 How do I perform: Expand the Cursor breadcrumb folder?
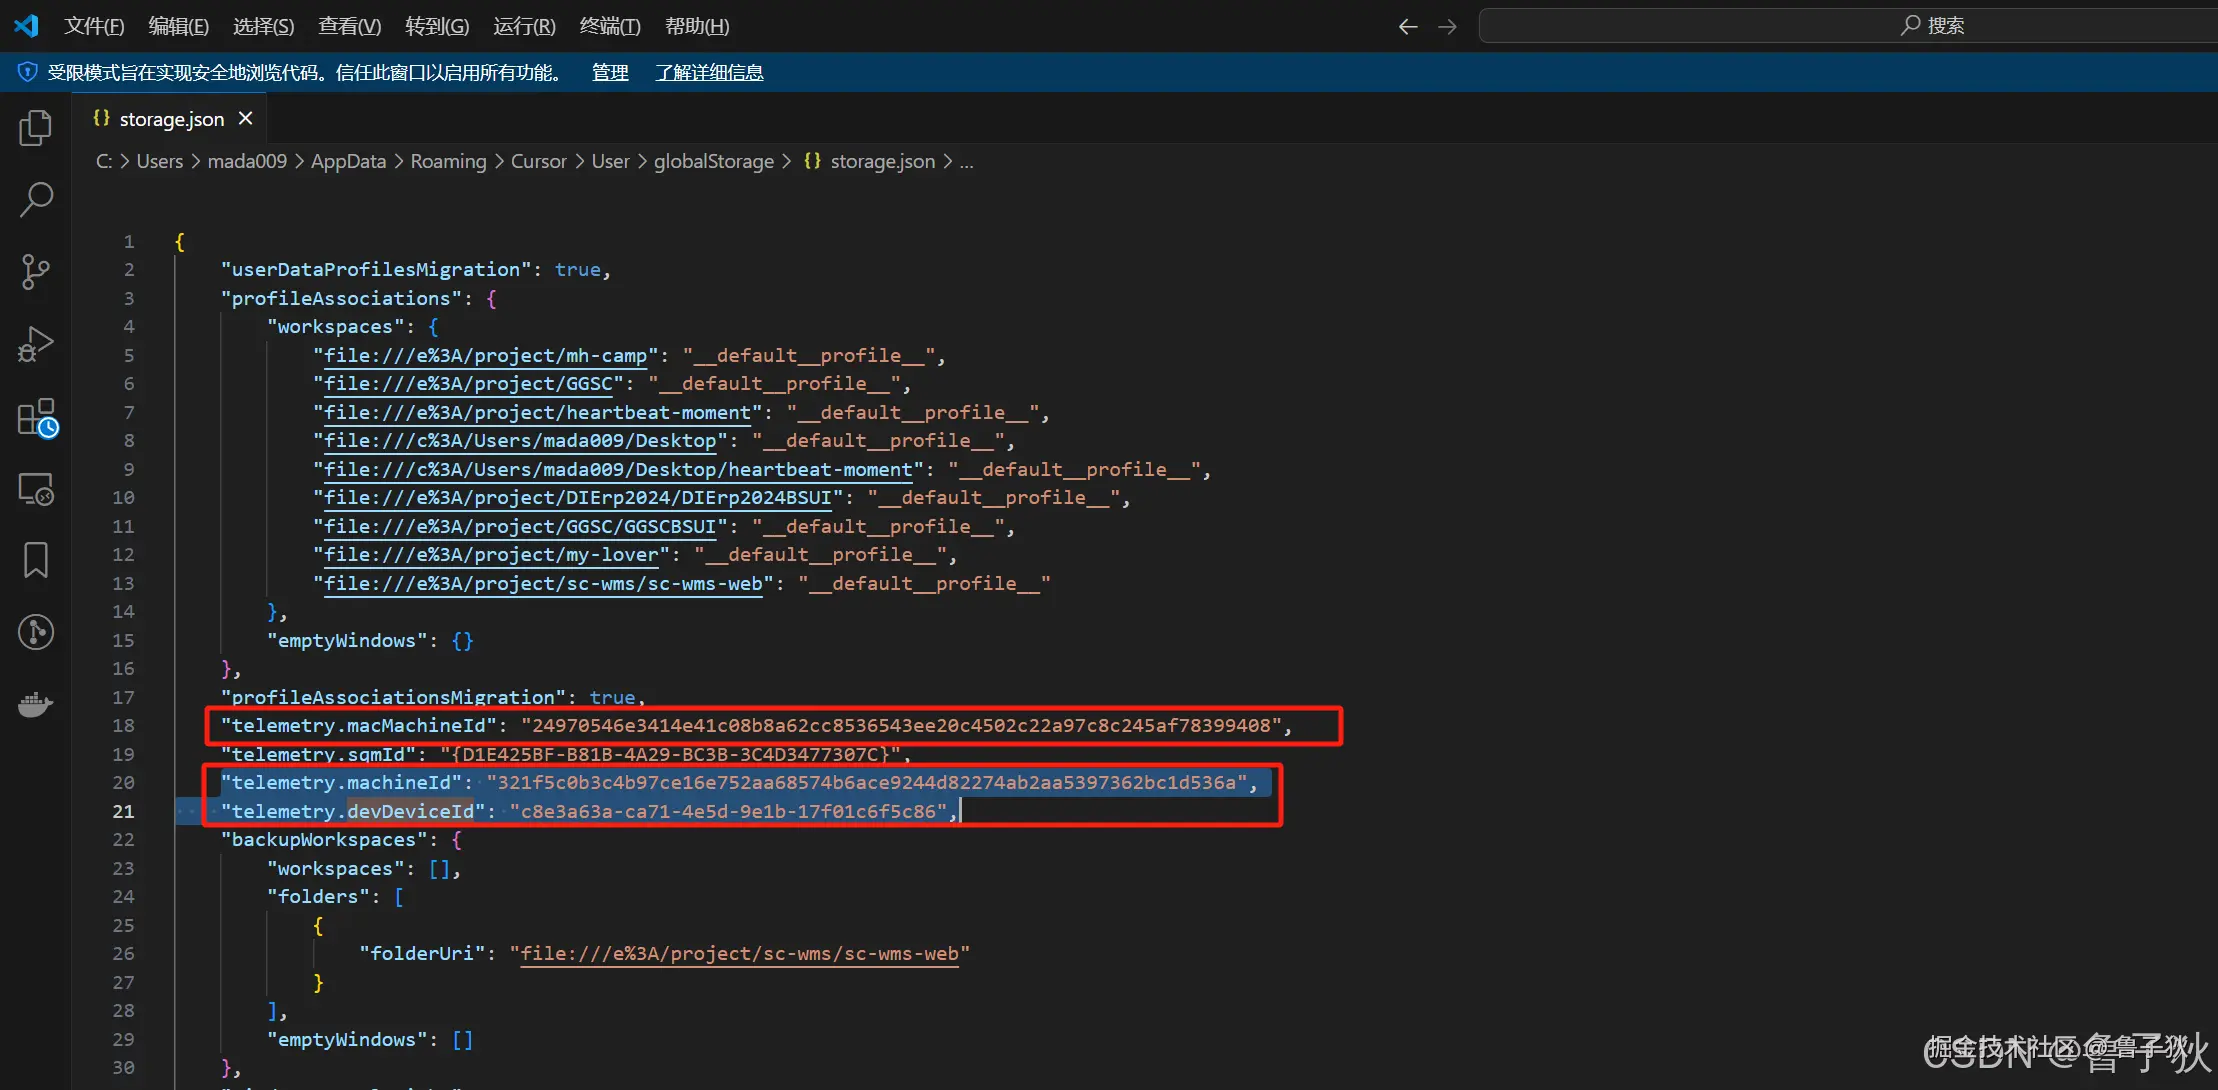[538, 161]
